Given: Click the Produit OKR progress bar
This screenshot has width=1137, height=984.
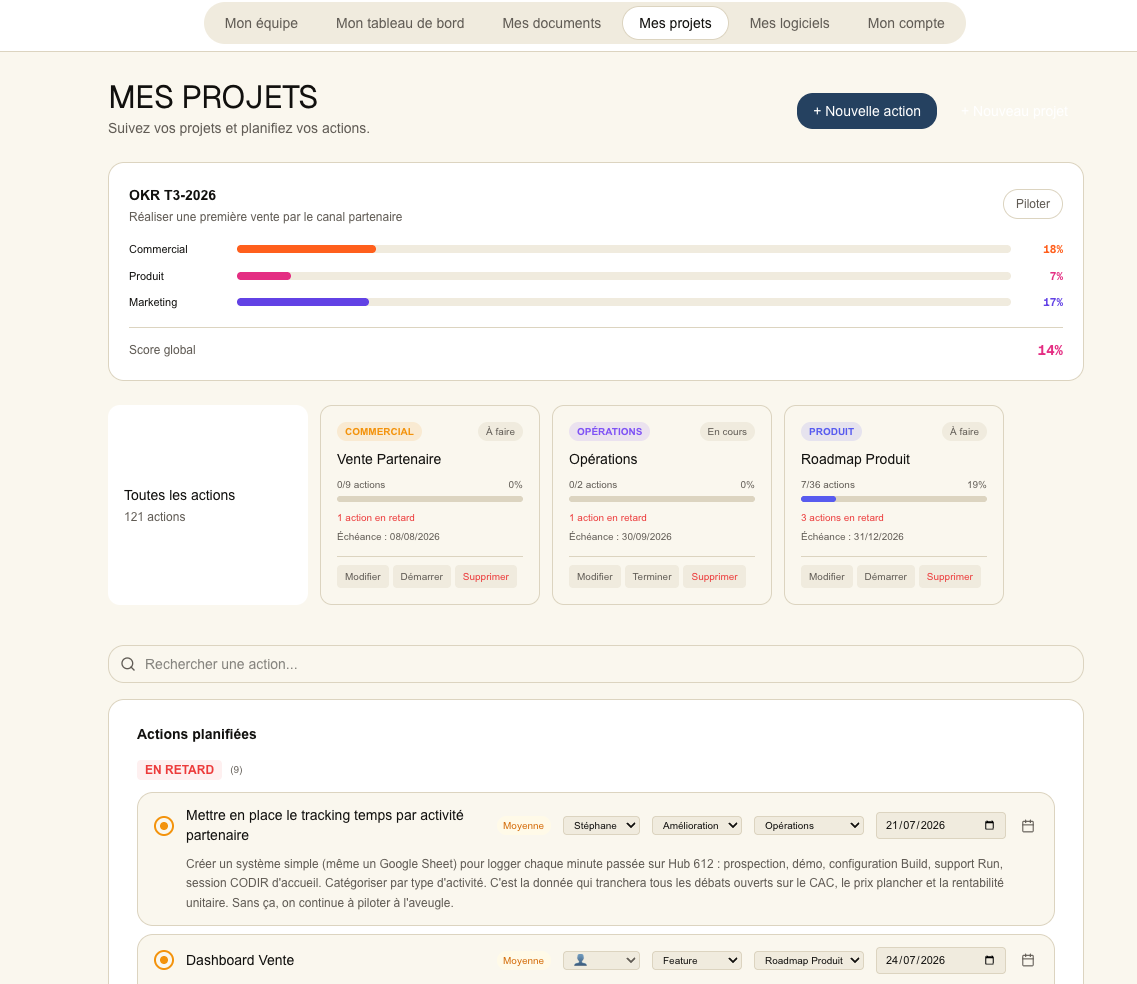Looking at the screenshot, I should (x=624, y=276).
